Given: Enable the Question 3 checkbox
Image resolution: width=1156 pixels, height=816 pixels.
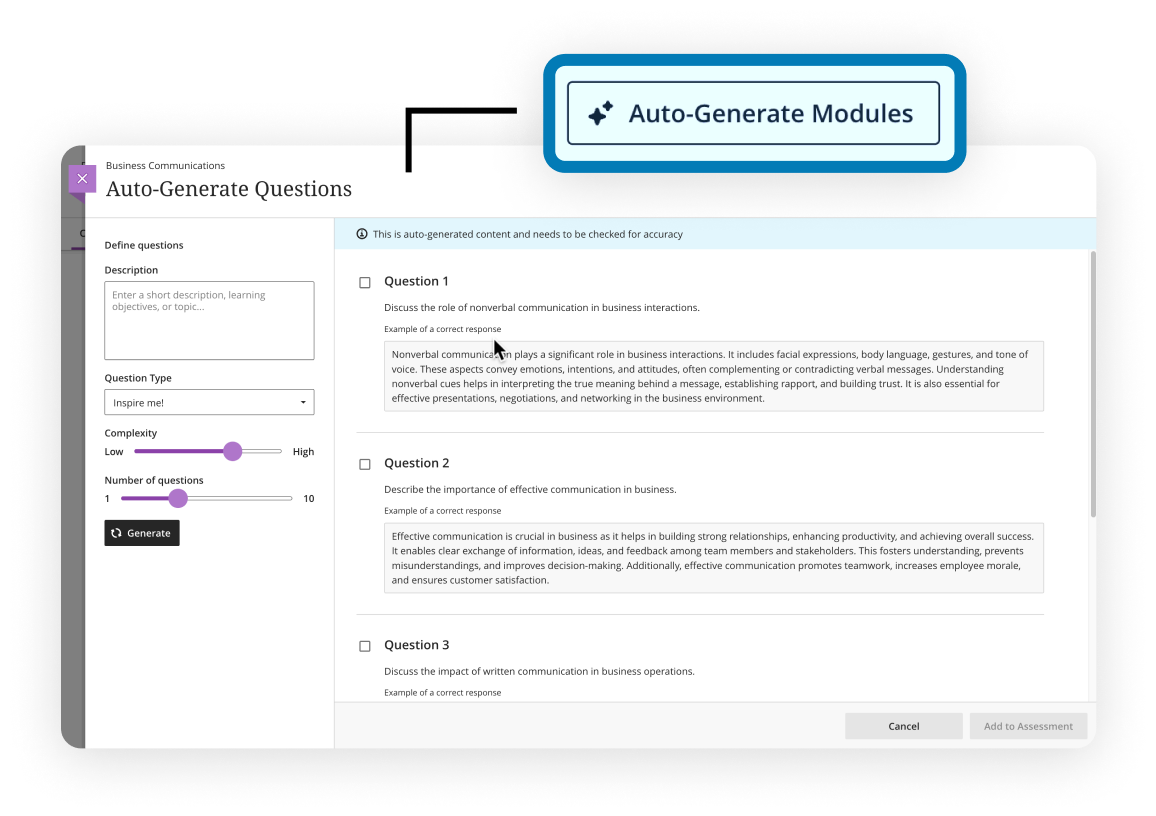Looking at the screenshot, I should point(365,647).
